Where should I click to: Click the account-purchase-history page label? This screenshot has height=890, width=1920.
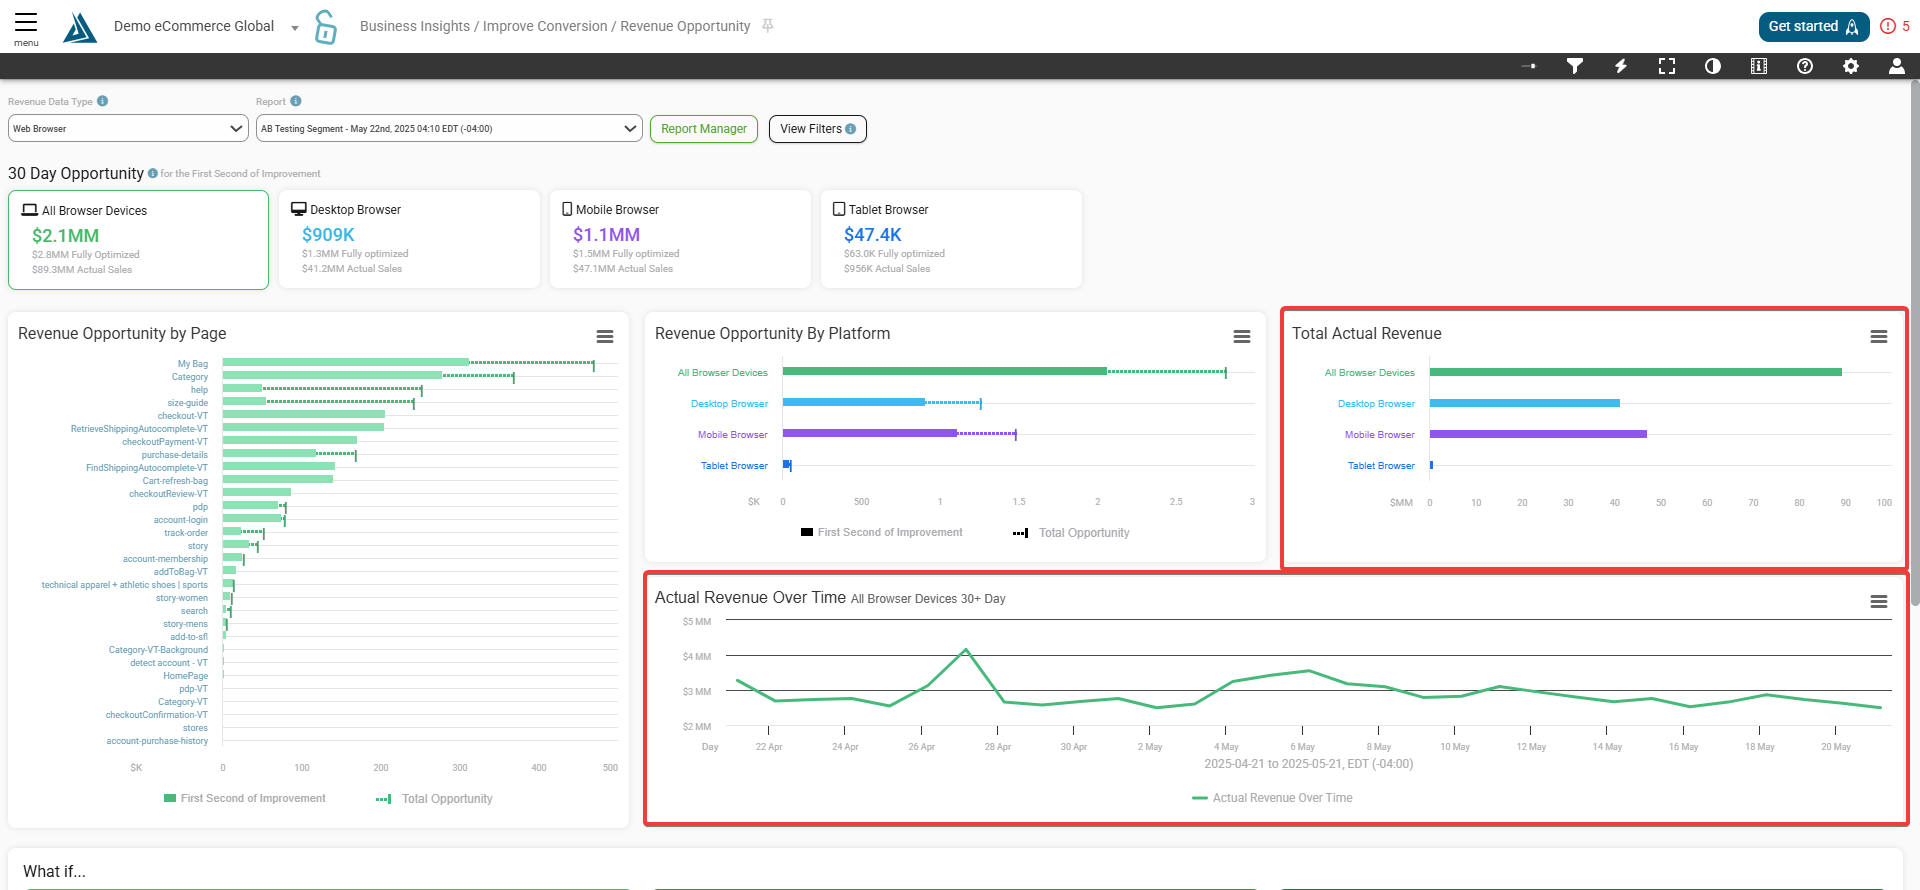pos(157,741)
